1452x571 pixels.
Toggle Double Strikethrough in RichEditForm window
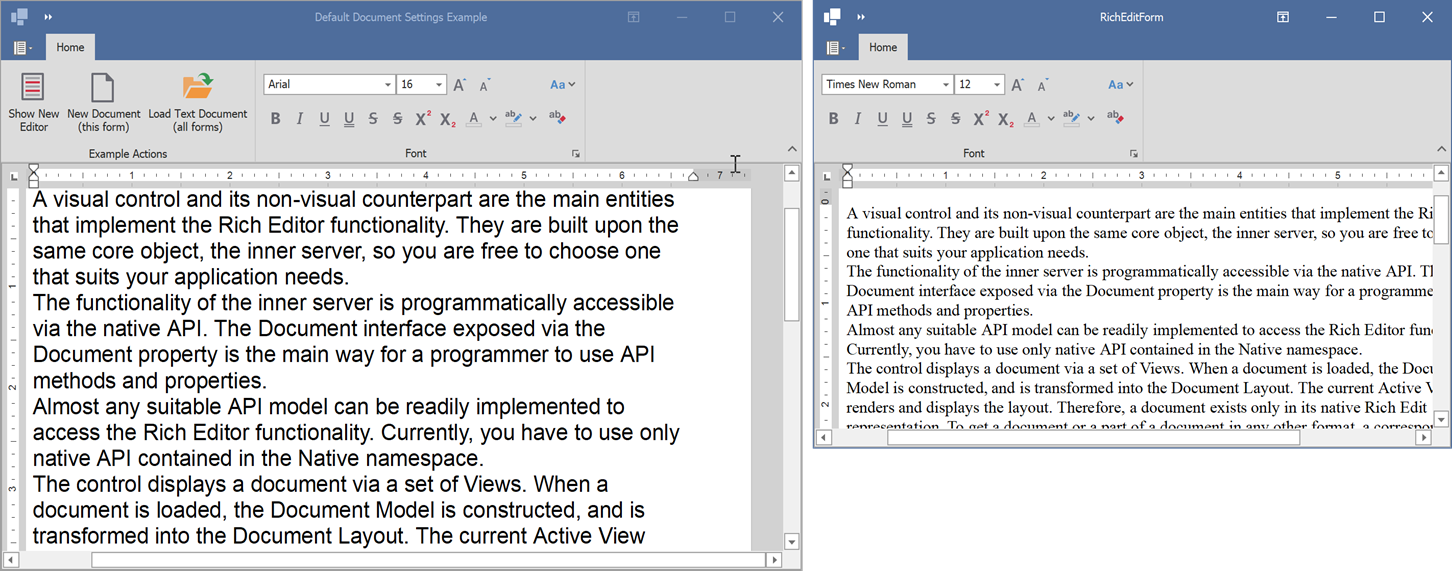pos(955,118)
